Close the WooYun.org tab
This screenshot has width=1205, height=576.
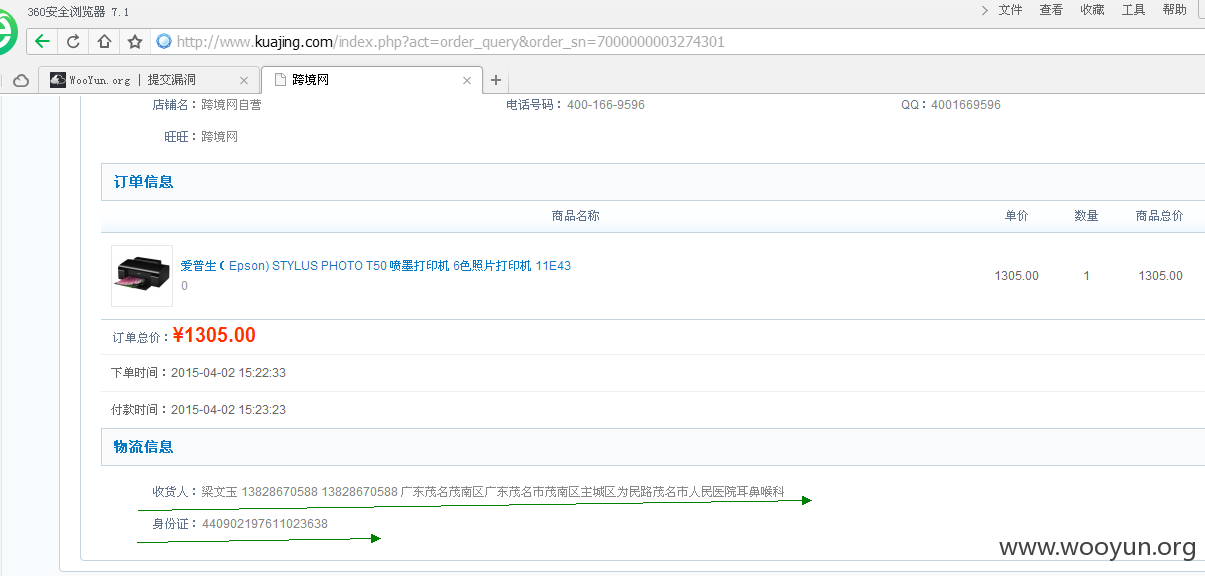tap(244, 80)
